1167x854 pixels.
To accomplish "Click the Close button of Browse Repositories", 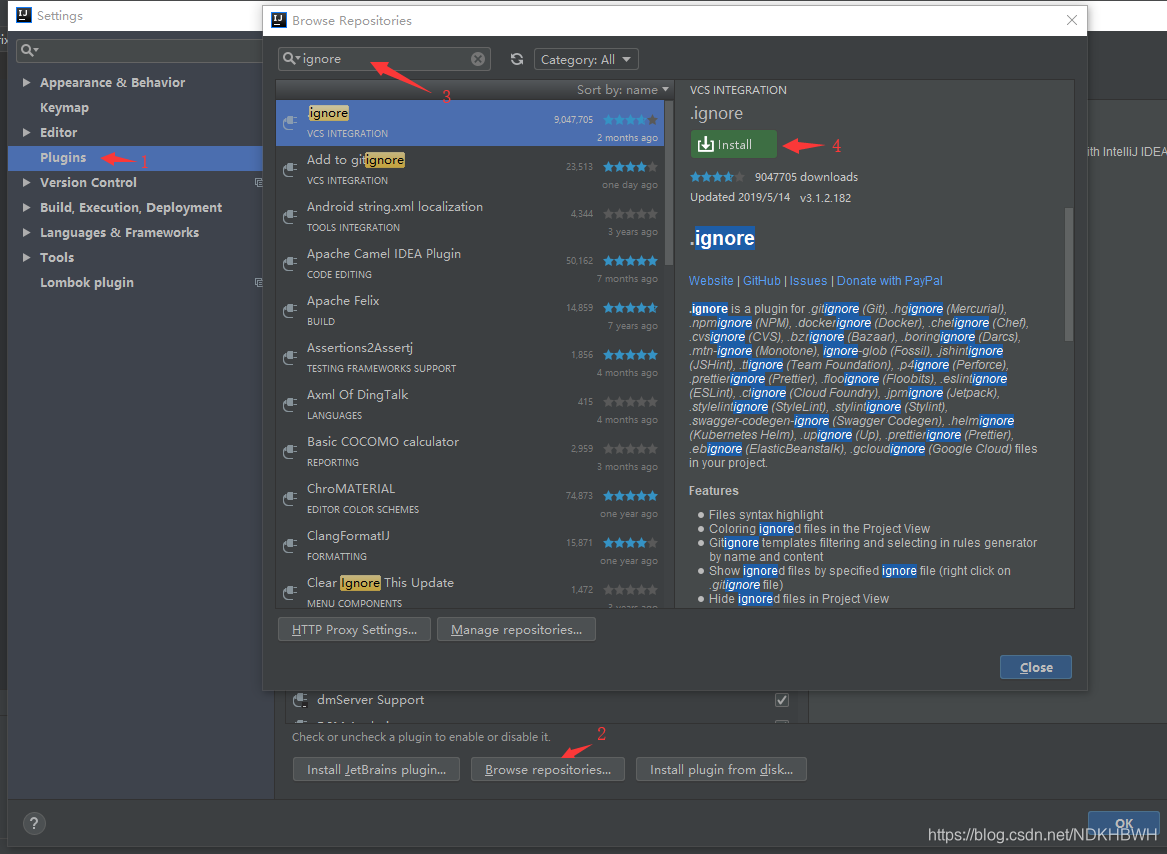I will (1035, 667).
